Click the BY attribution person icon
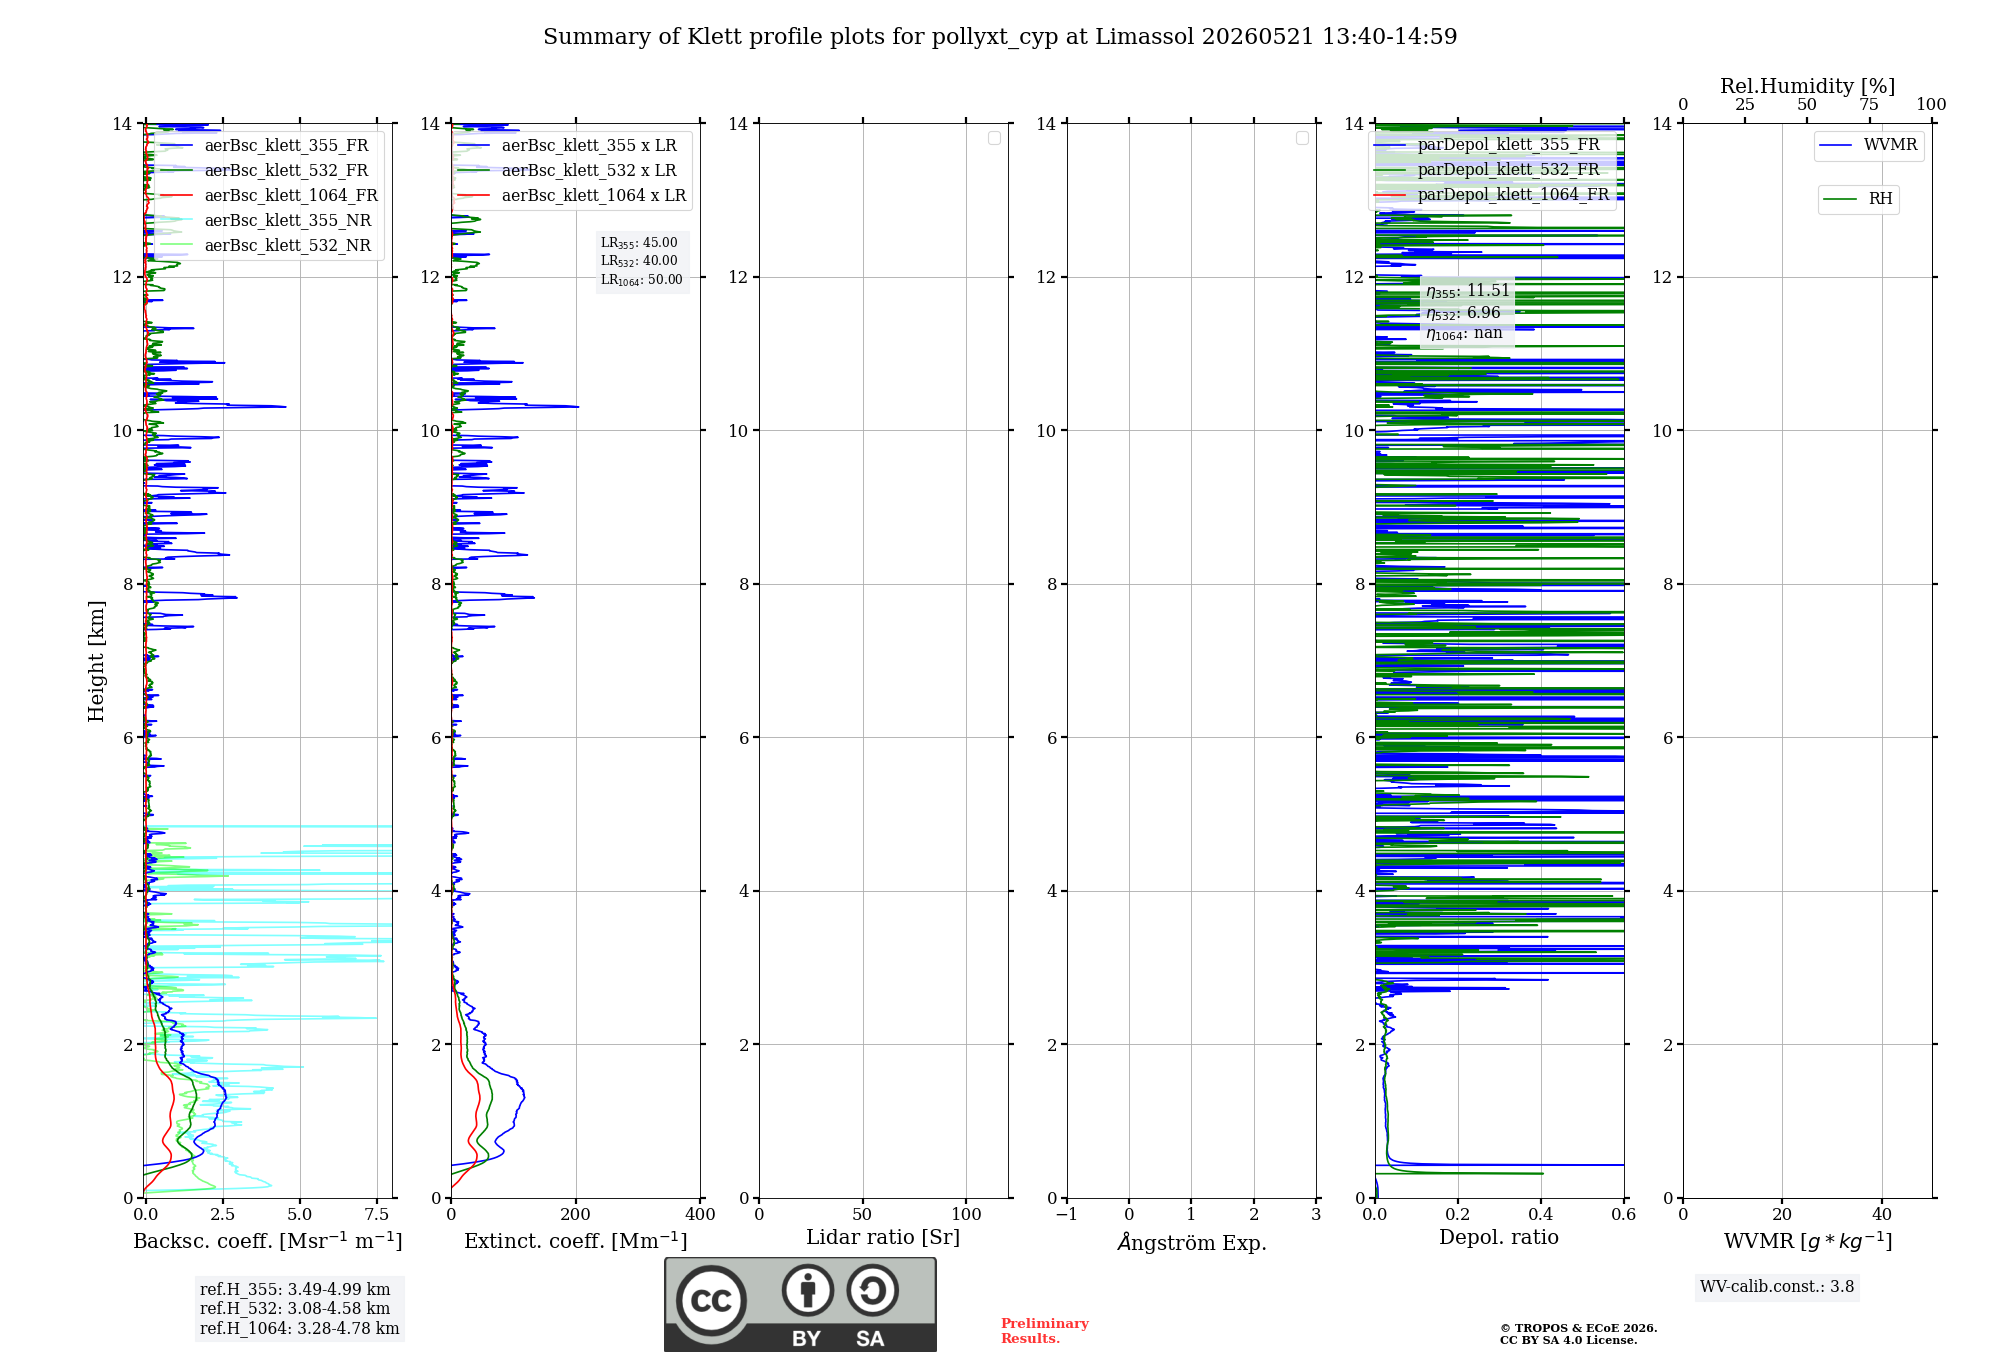 [x=808, y=1290]
